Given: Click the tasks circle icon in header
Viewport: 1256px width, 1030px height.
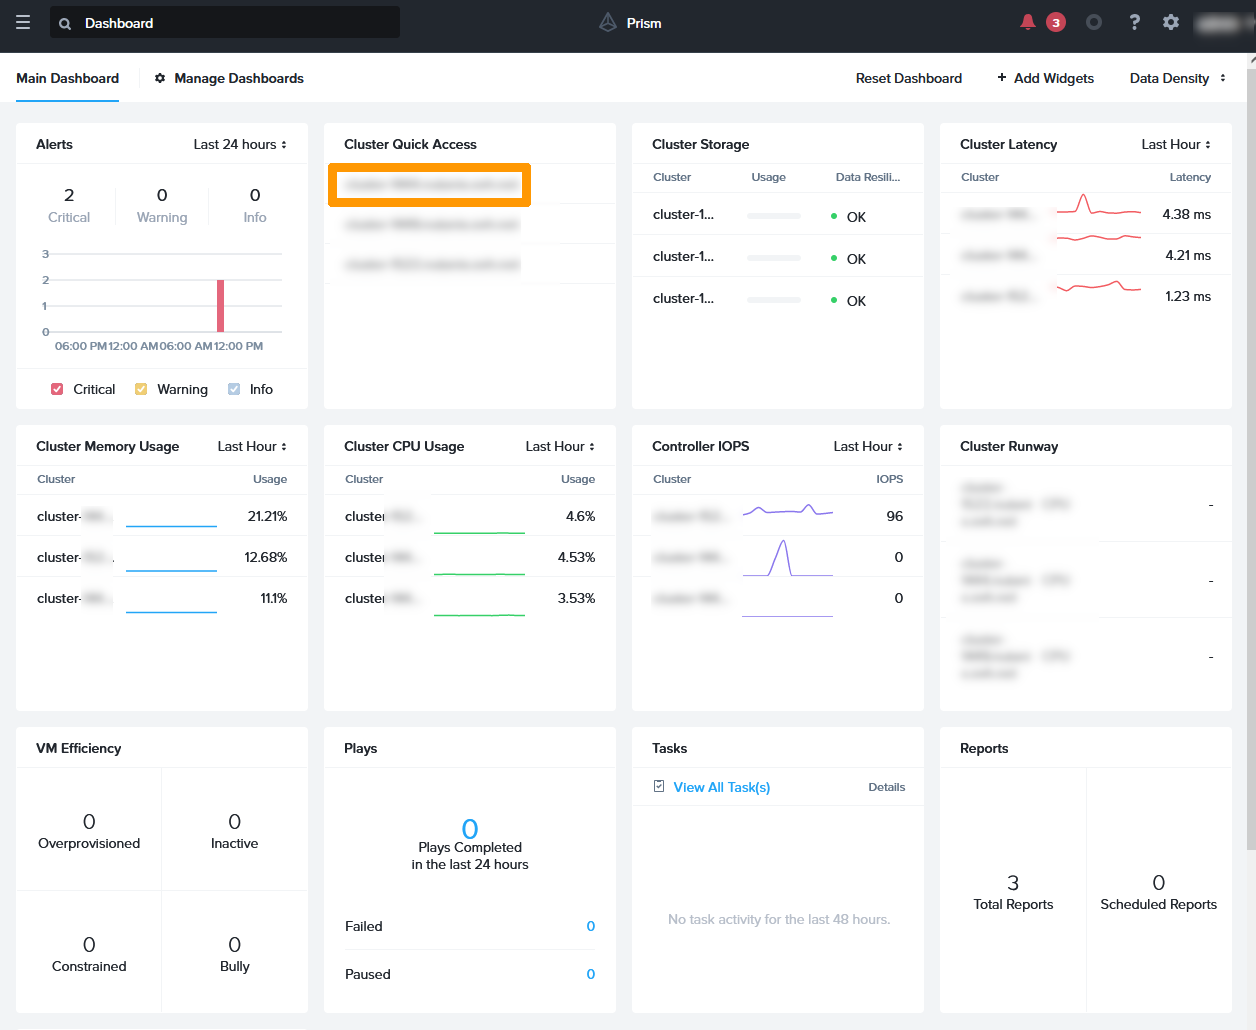Looking at the screenshot, I should pyautogui.click(x=1094, y=22).
